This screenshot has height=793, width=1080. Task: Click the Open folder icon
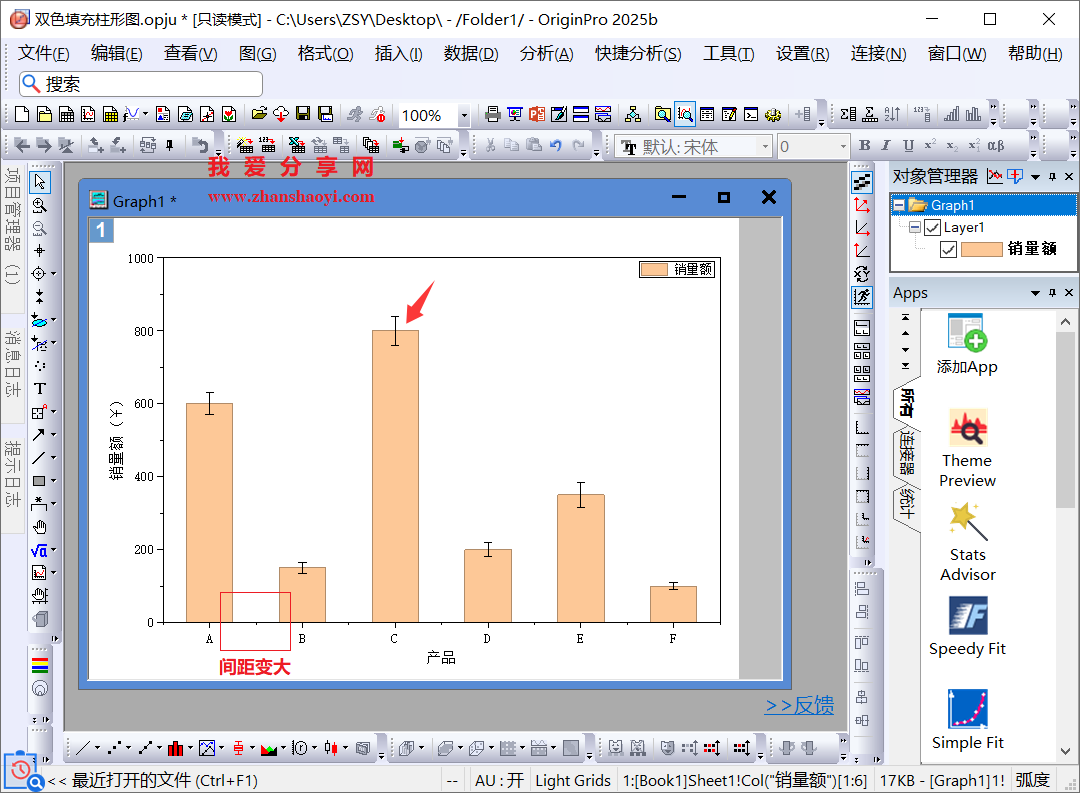(259, 115)
